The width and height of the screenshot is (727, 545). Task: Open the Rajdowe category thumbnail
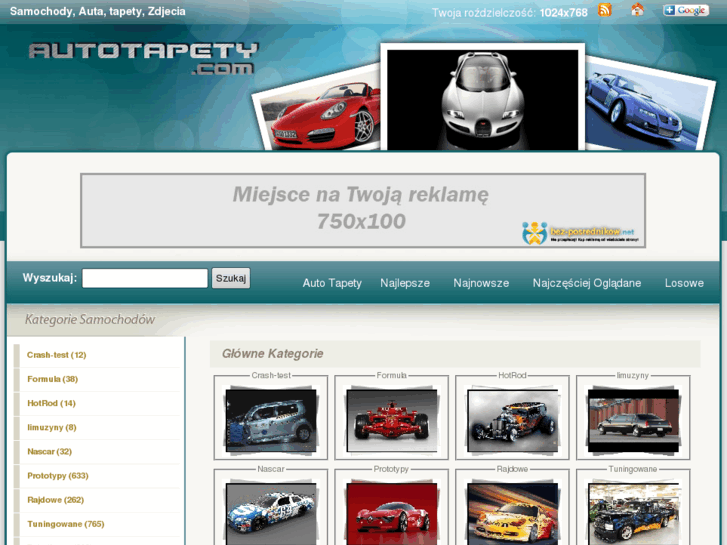(512, 512)
